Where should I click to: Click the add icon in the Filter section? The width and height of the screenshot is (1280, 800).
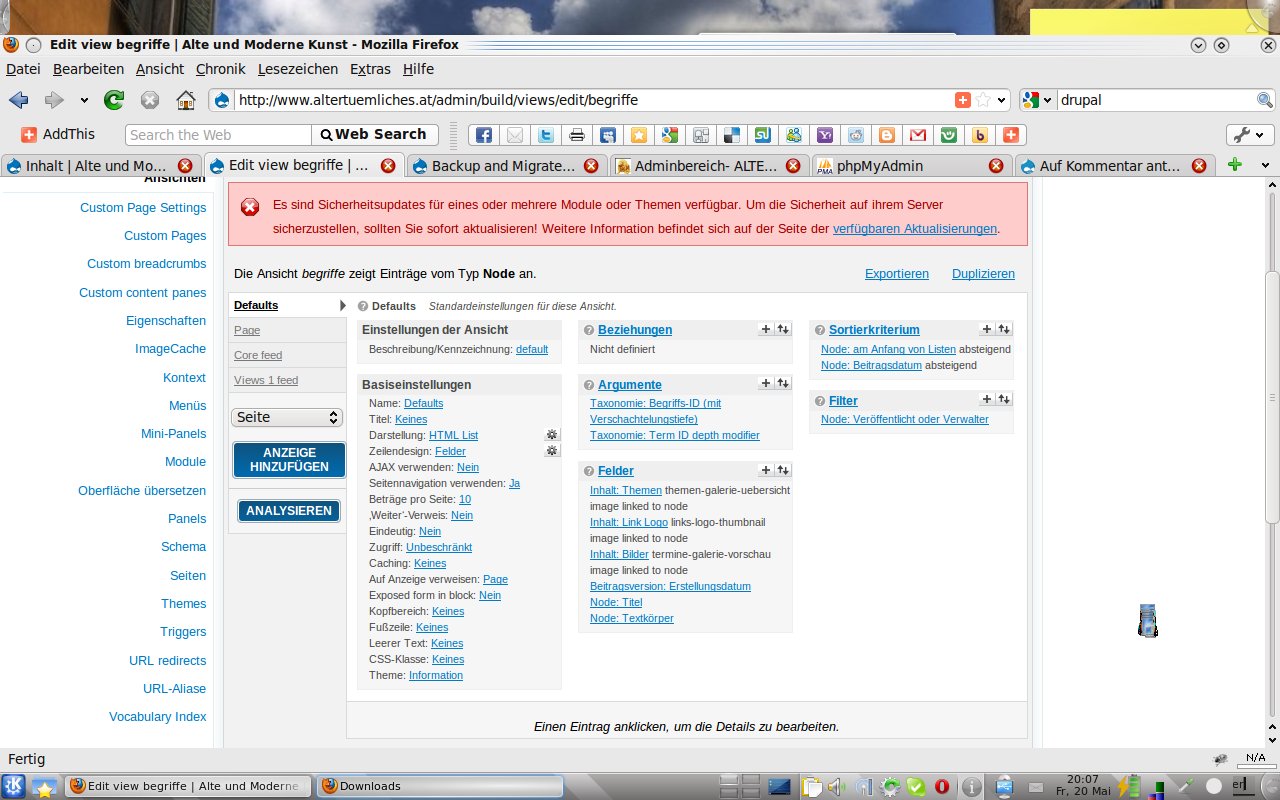tap(987, 400)
